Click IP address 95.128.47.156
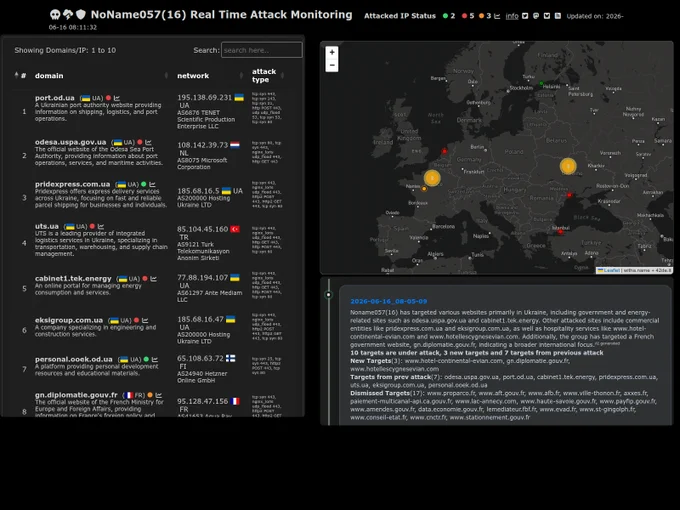Screen dimensions: 680x510 203,401
